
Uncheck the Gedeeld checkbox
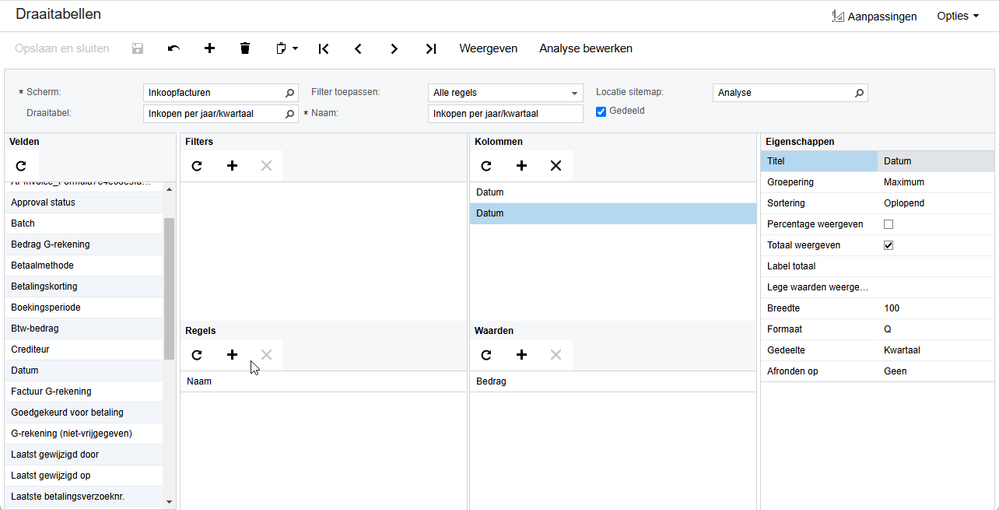tap(601, 111)
